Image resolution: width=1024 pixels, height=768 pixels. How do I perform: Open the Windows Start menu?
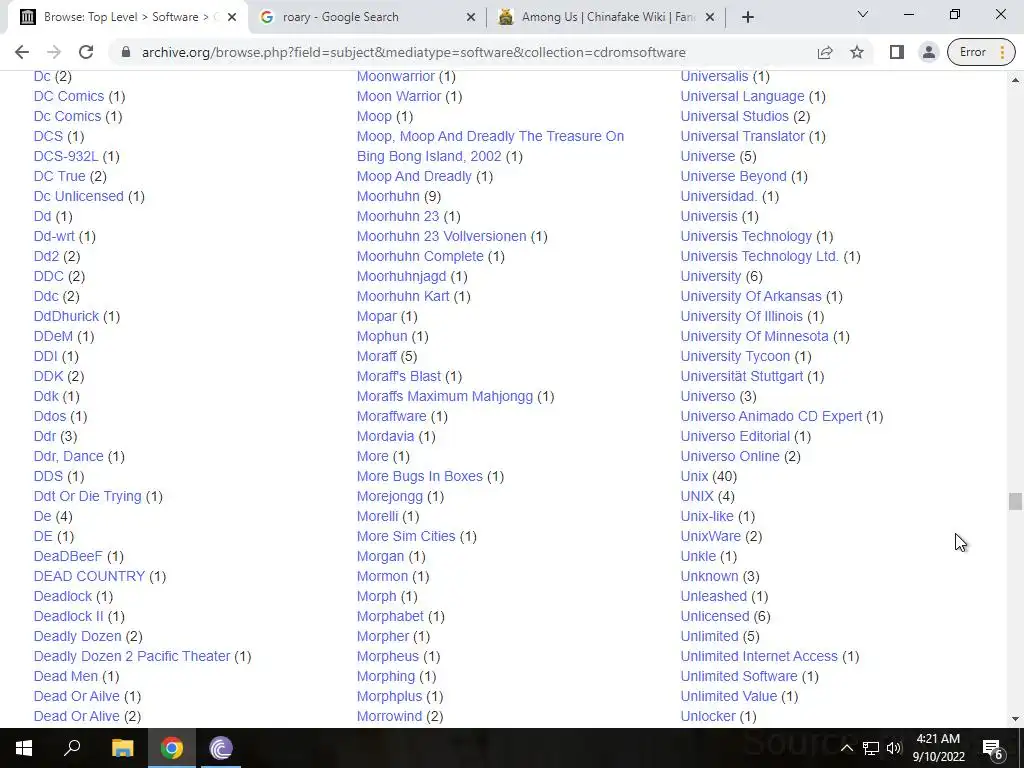coord(24,748)
